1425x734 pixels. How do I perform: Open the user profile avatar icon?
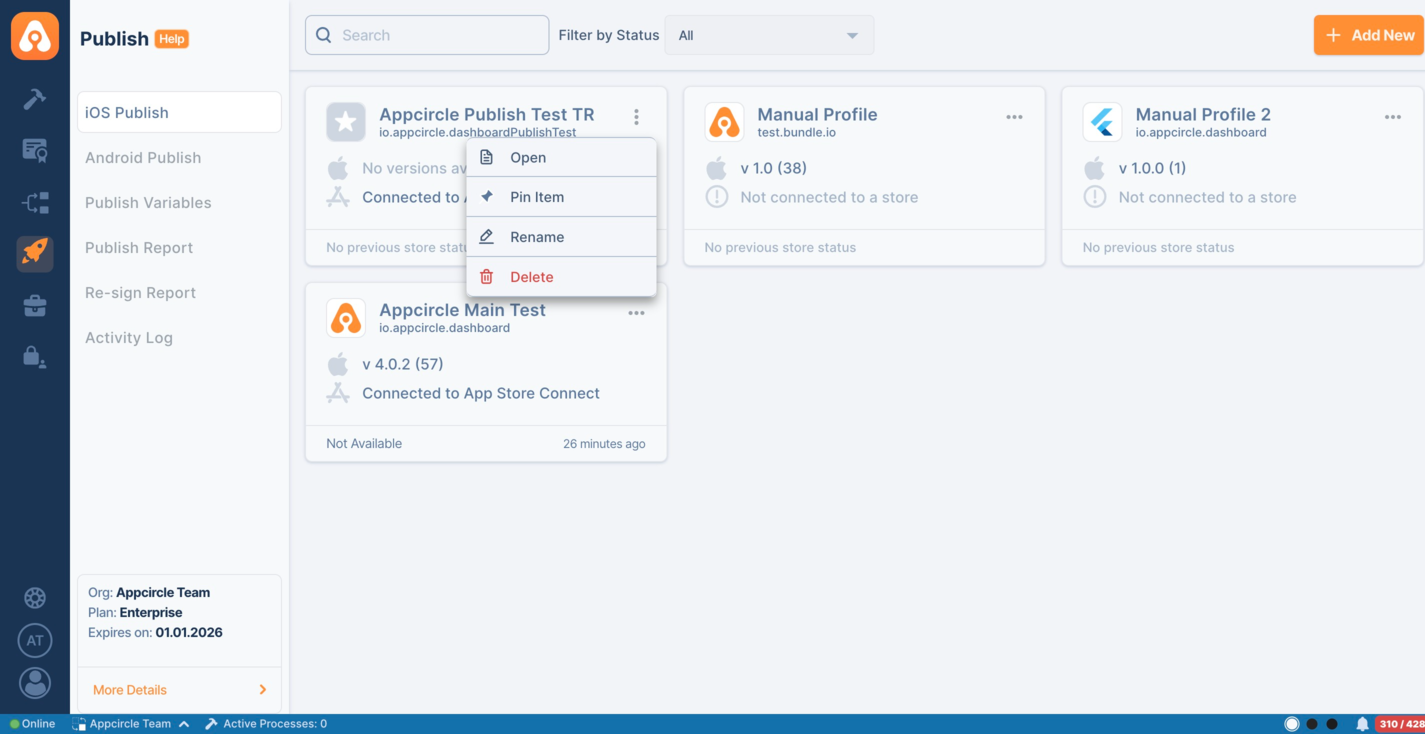pyautogui.click(x=35, y=683)
